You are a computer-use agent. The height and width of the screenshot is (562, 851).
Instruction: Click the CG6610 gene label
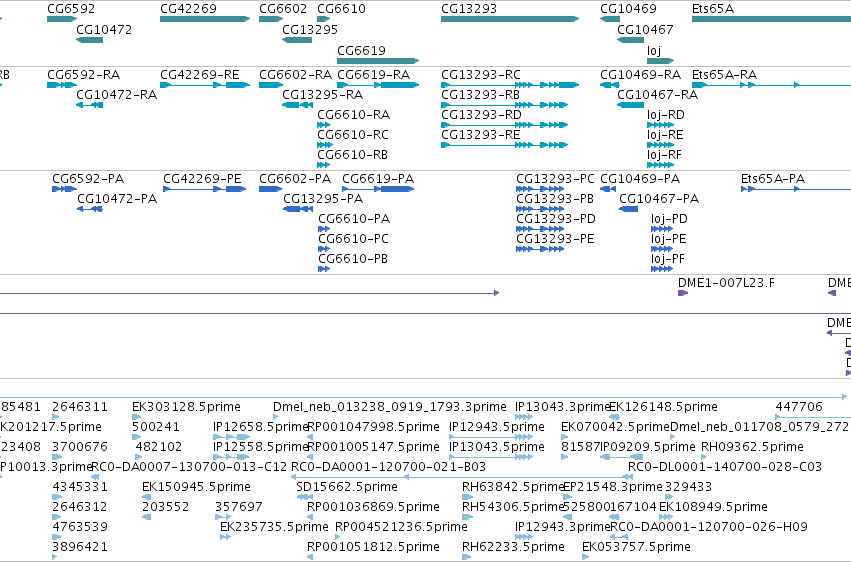341,9
